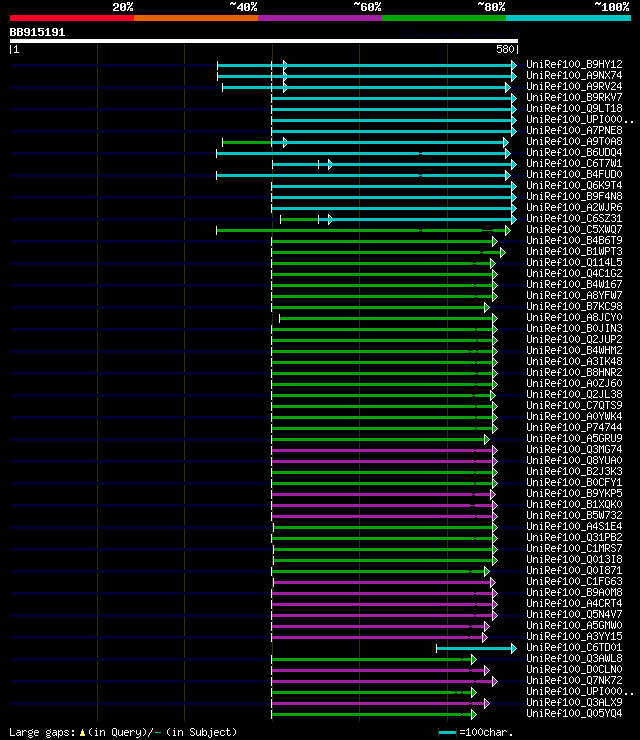
Task: Select hit UniRef100_A2WJR6
Action: [x=574, y=207]
